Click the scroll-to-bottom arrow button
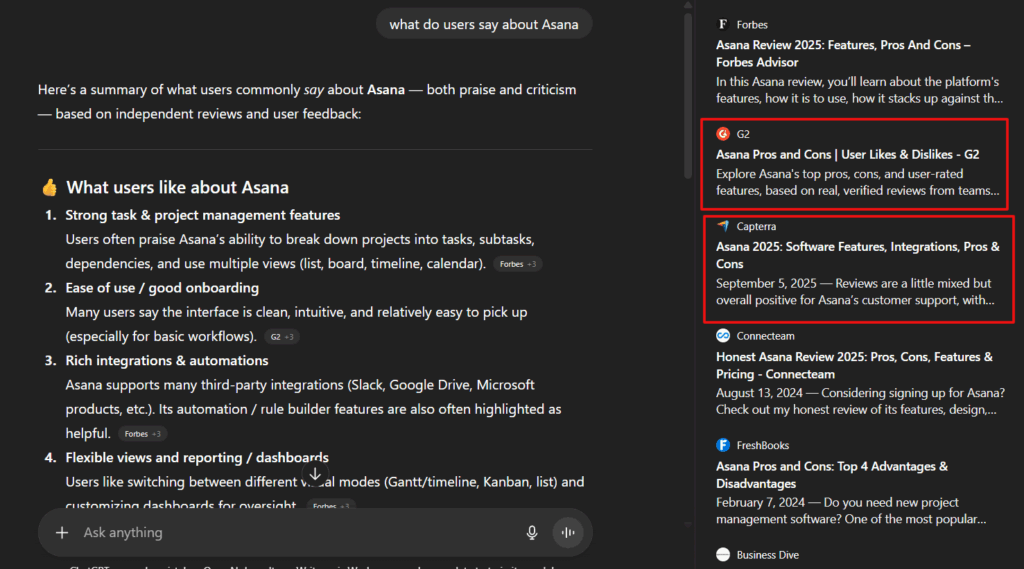 [315, 474]
